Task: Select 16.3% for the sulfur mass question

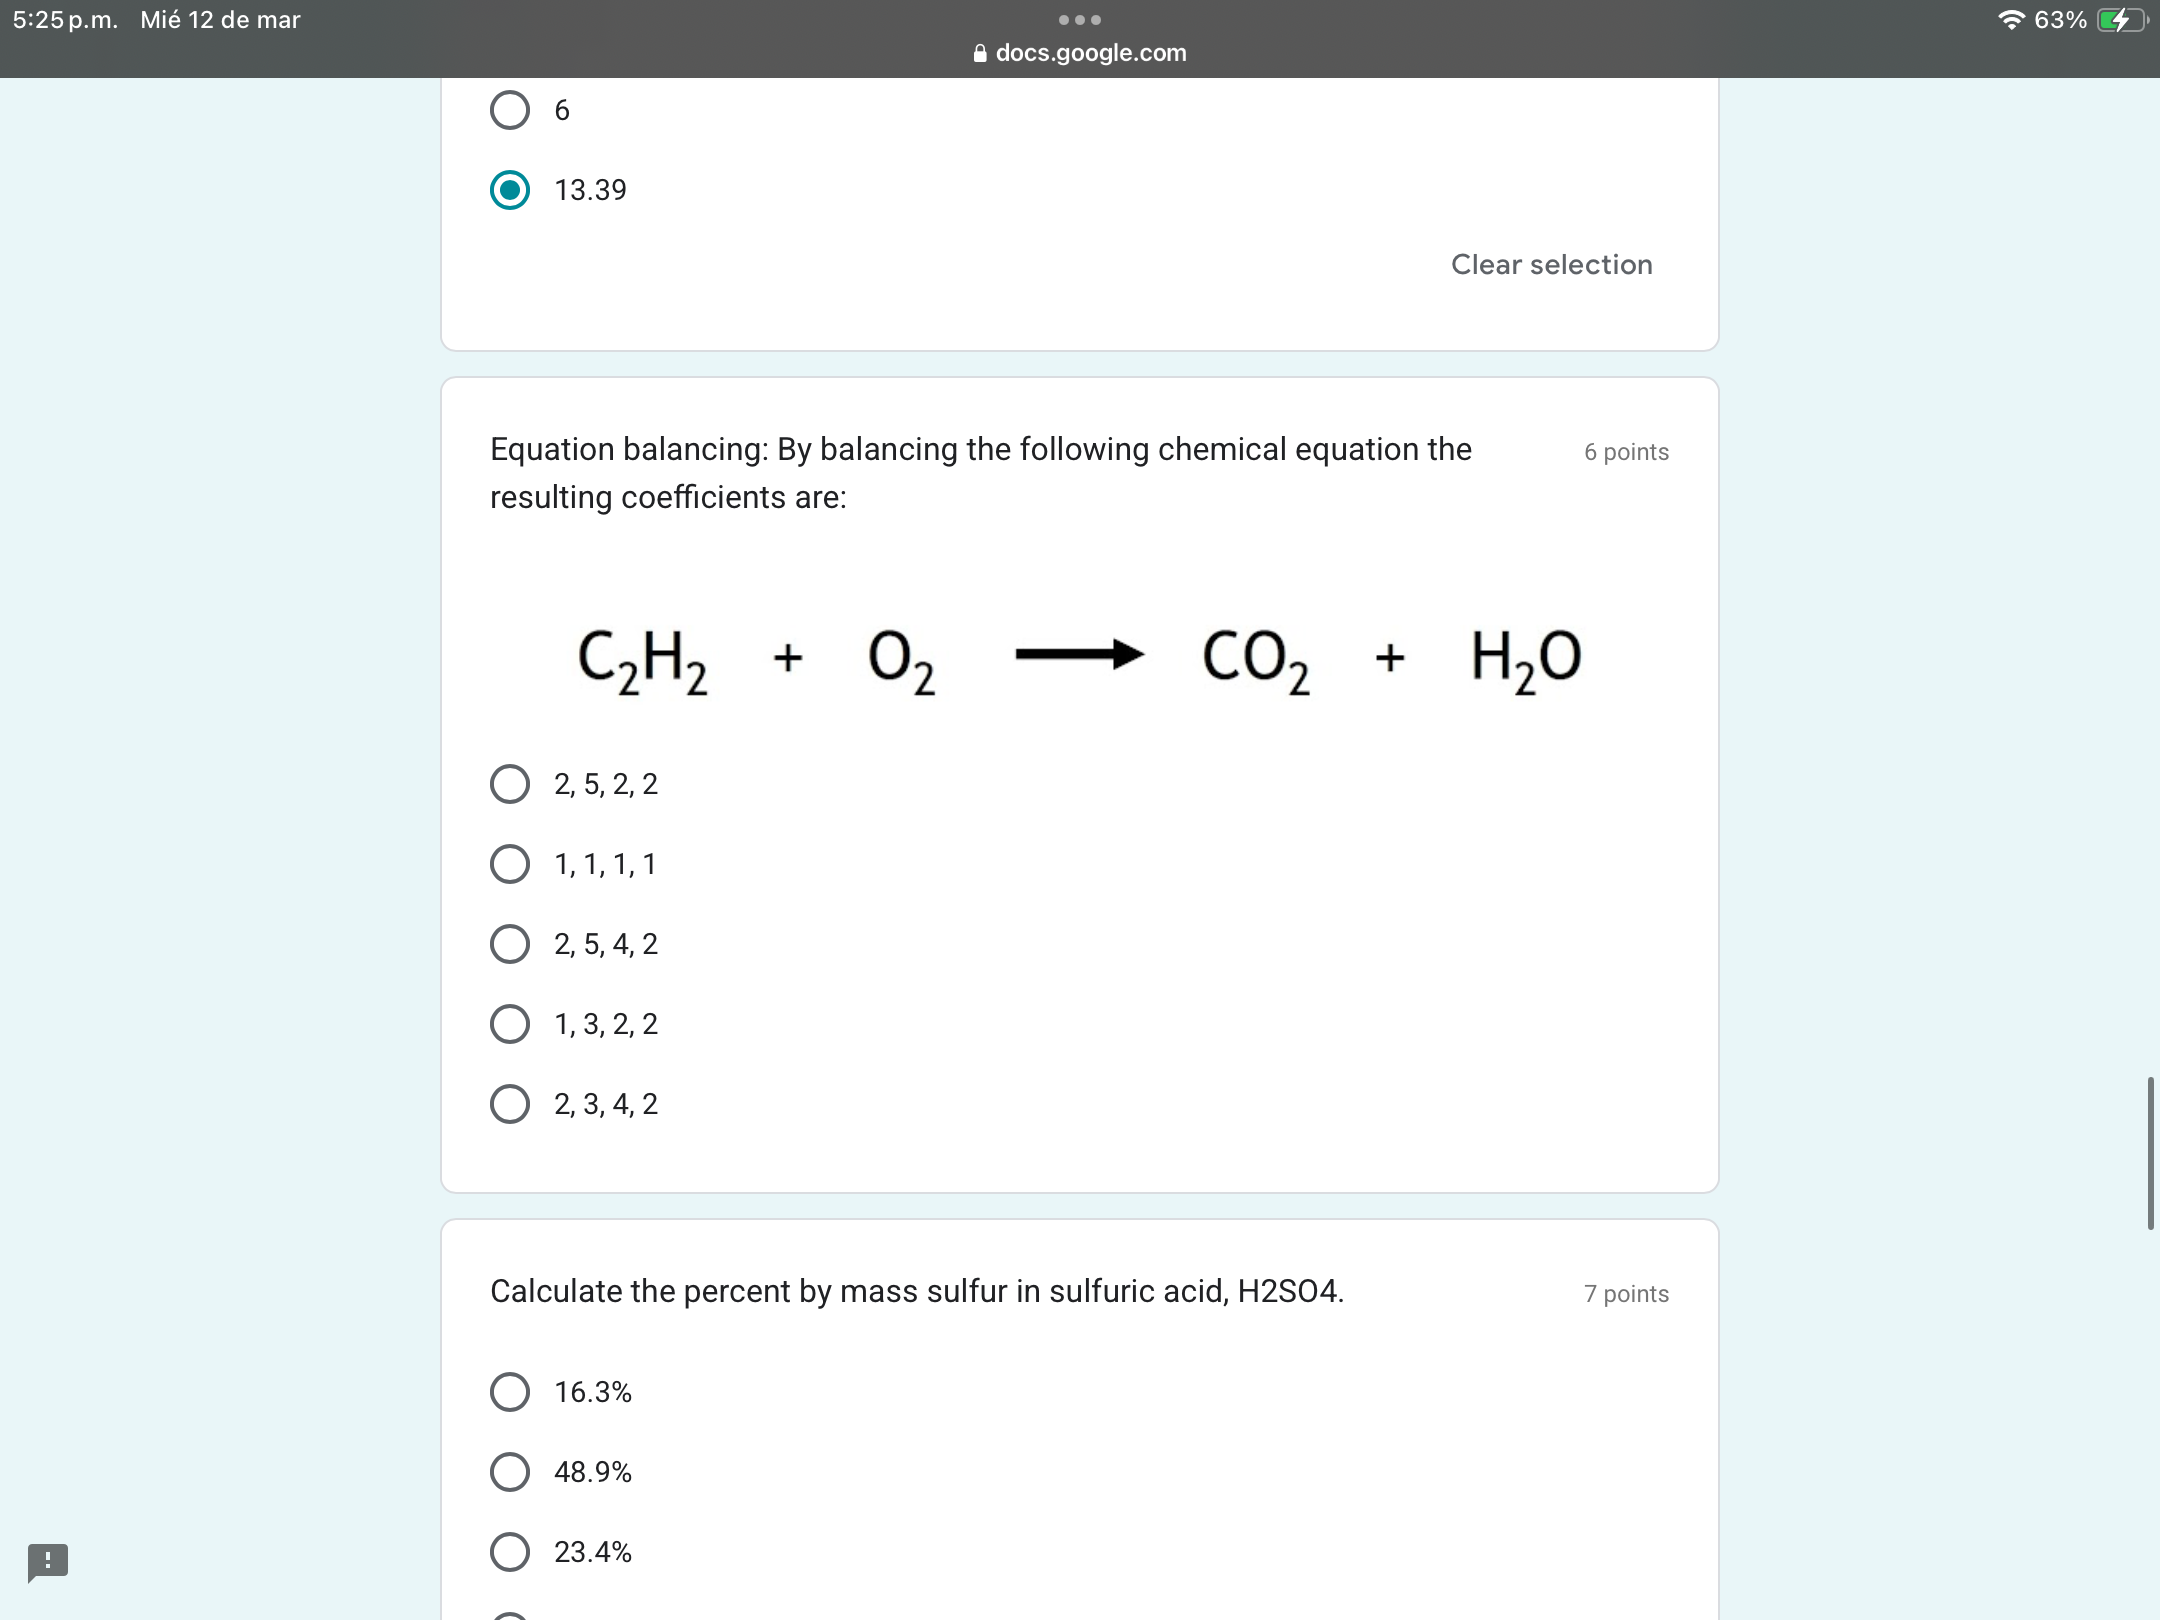Action: point(510,1391)
